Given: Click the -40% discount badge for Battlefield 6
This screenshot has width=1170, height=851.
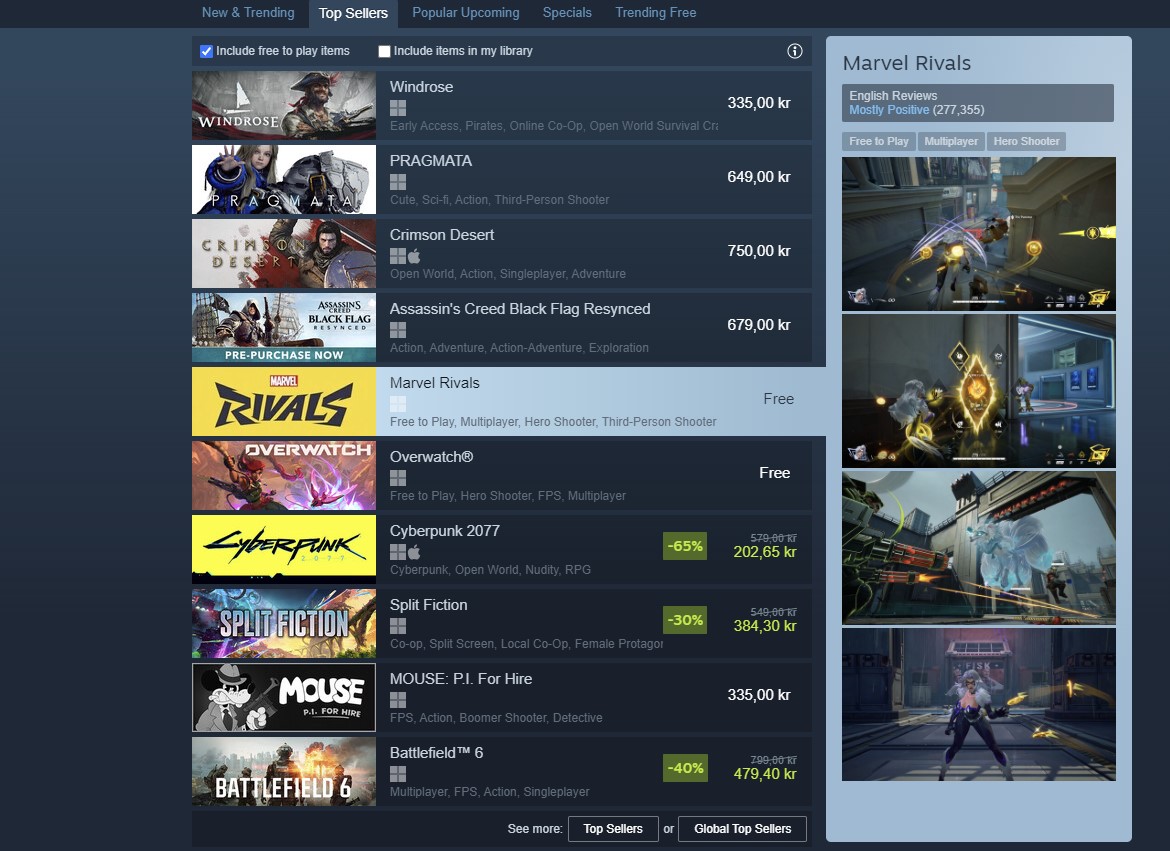Looking at the screenshot, I should coord(684,767).
